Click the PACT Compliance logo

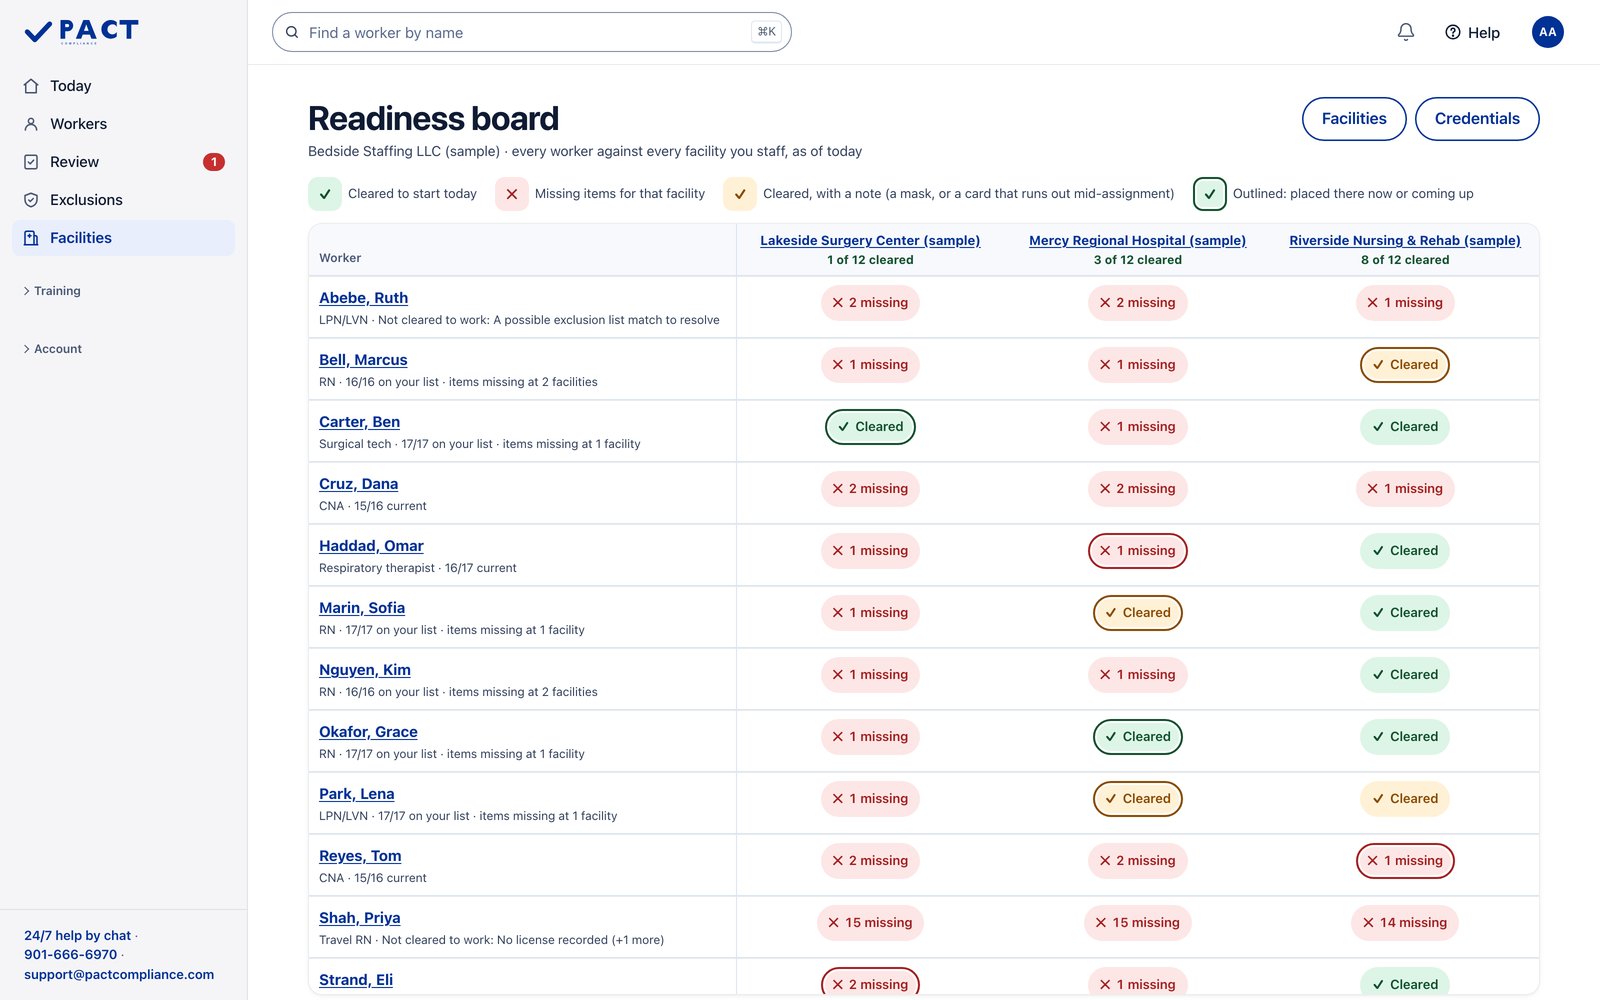pyautogui.click(x=81, y=32)
